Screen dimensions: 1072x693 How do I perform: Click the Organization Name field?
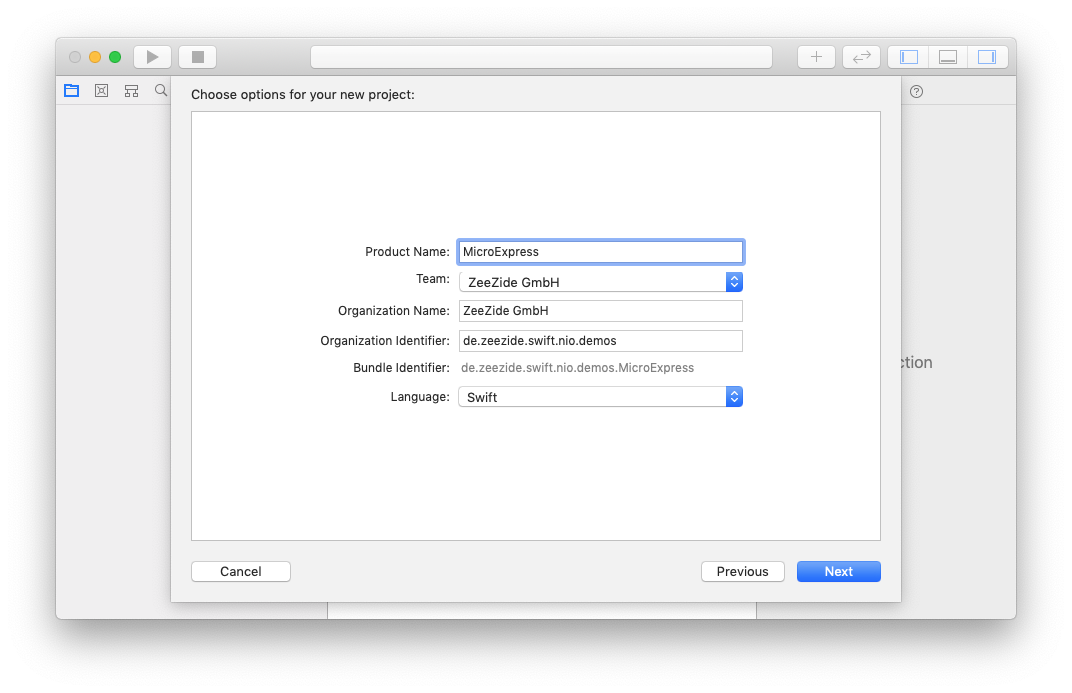click(x=601, y=311)
